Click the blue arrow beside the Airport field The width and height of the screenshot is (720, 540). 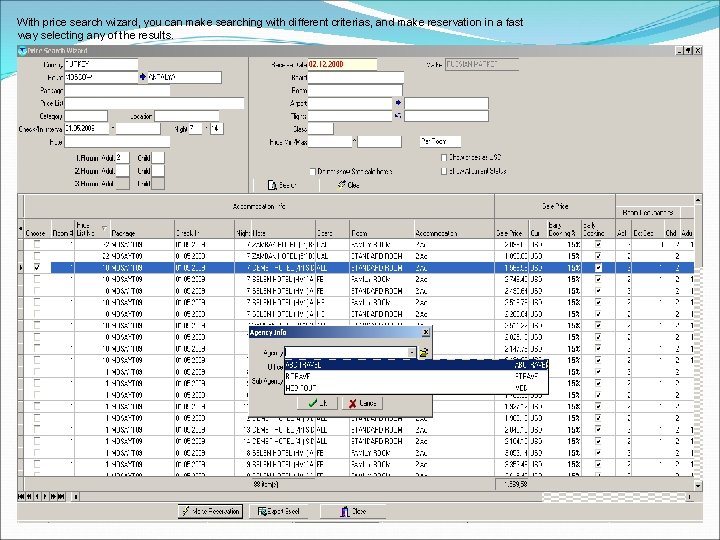[x=398, y=103]
